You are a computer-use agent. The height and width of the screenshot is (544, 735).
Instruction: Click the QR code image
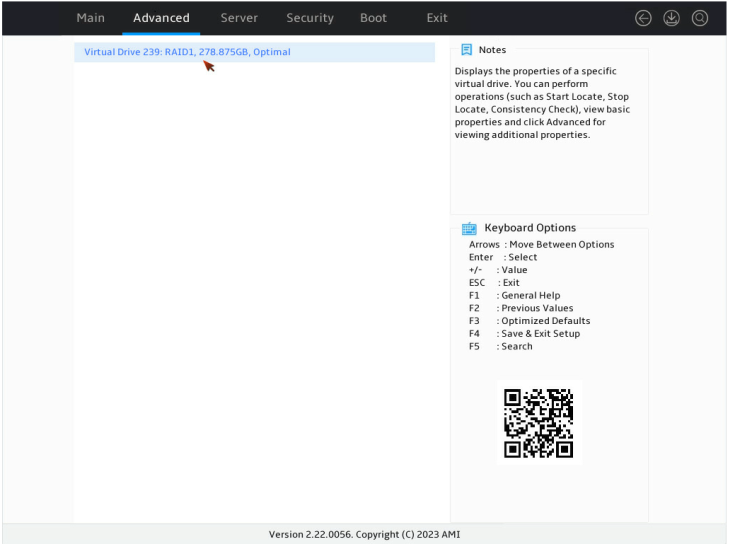[x=539, y=423]
